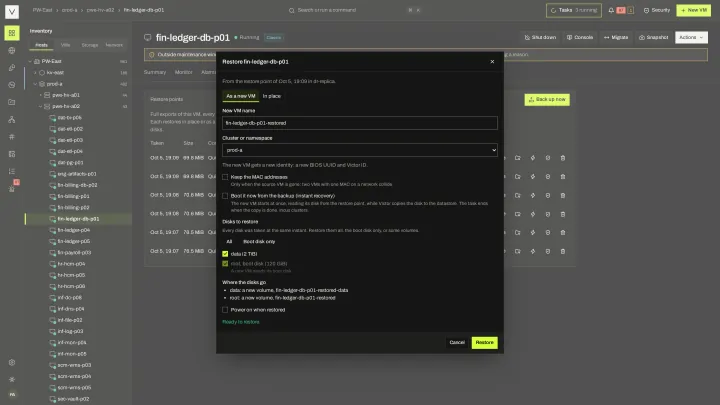Uncheck the data (2 TiB) disk
Viewport: 720px width, 405px height.
[225, 253]
